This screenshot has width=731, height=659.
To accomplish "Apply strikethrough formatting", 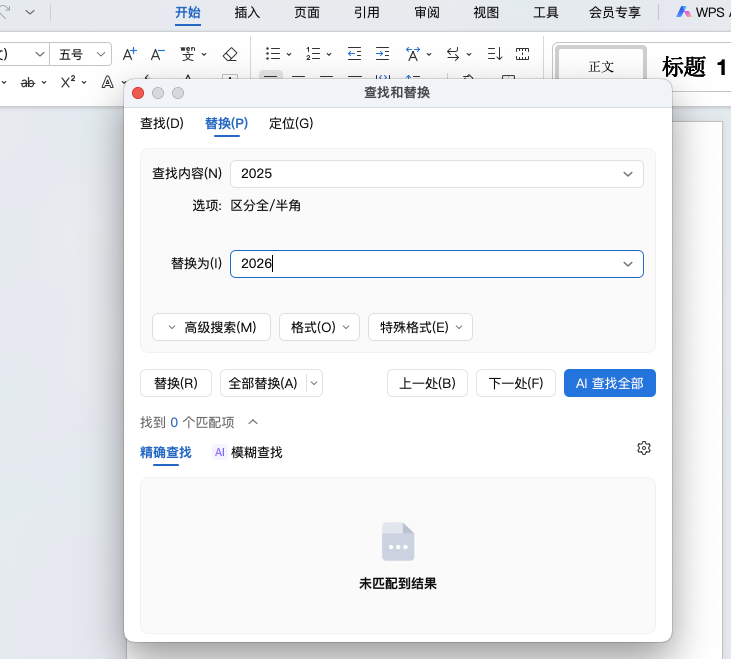I will coord(28,82).
